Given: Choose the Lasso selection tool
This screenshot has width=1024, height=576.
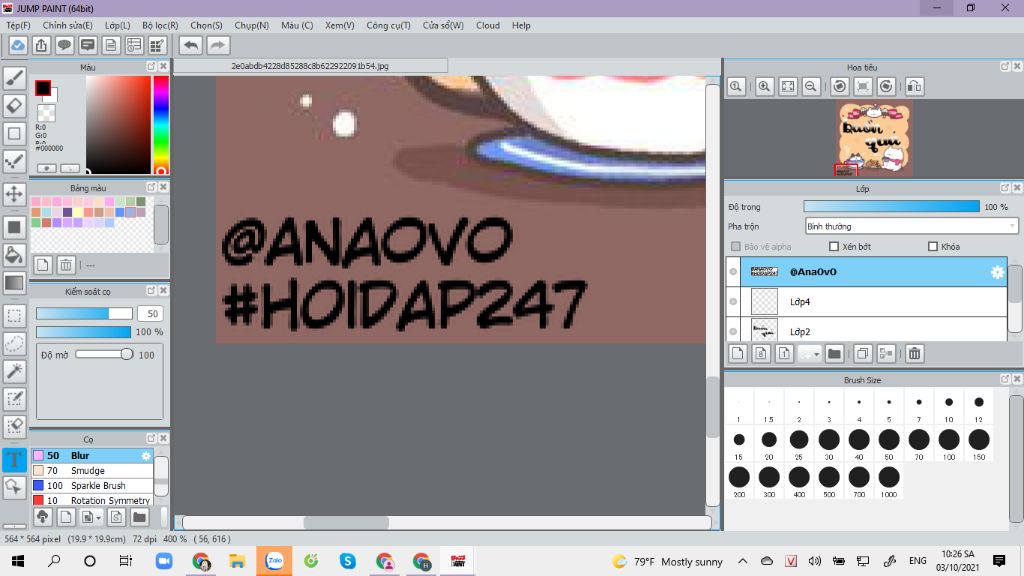Looking at the screenshot, I should click(x=14, y=344).
